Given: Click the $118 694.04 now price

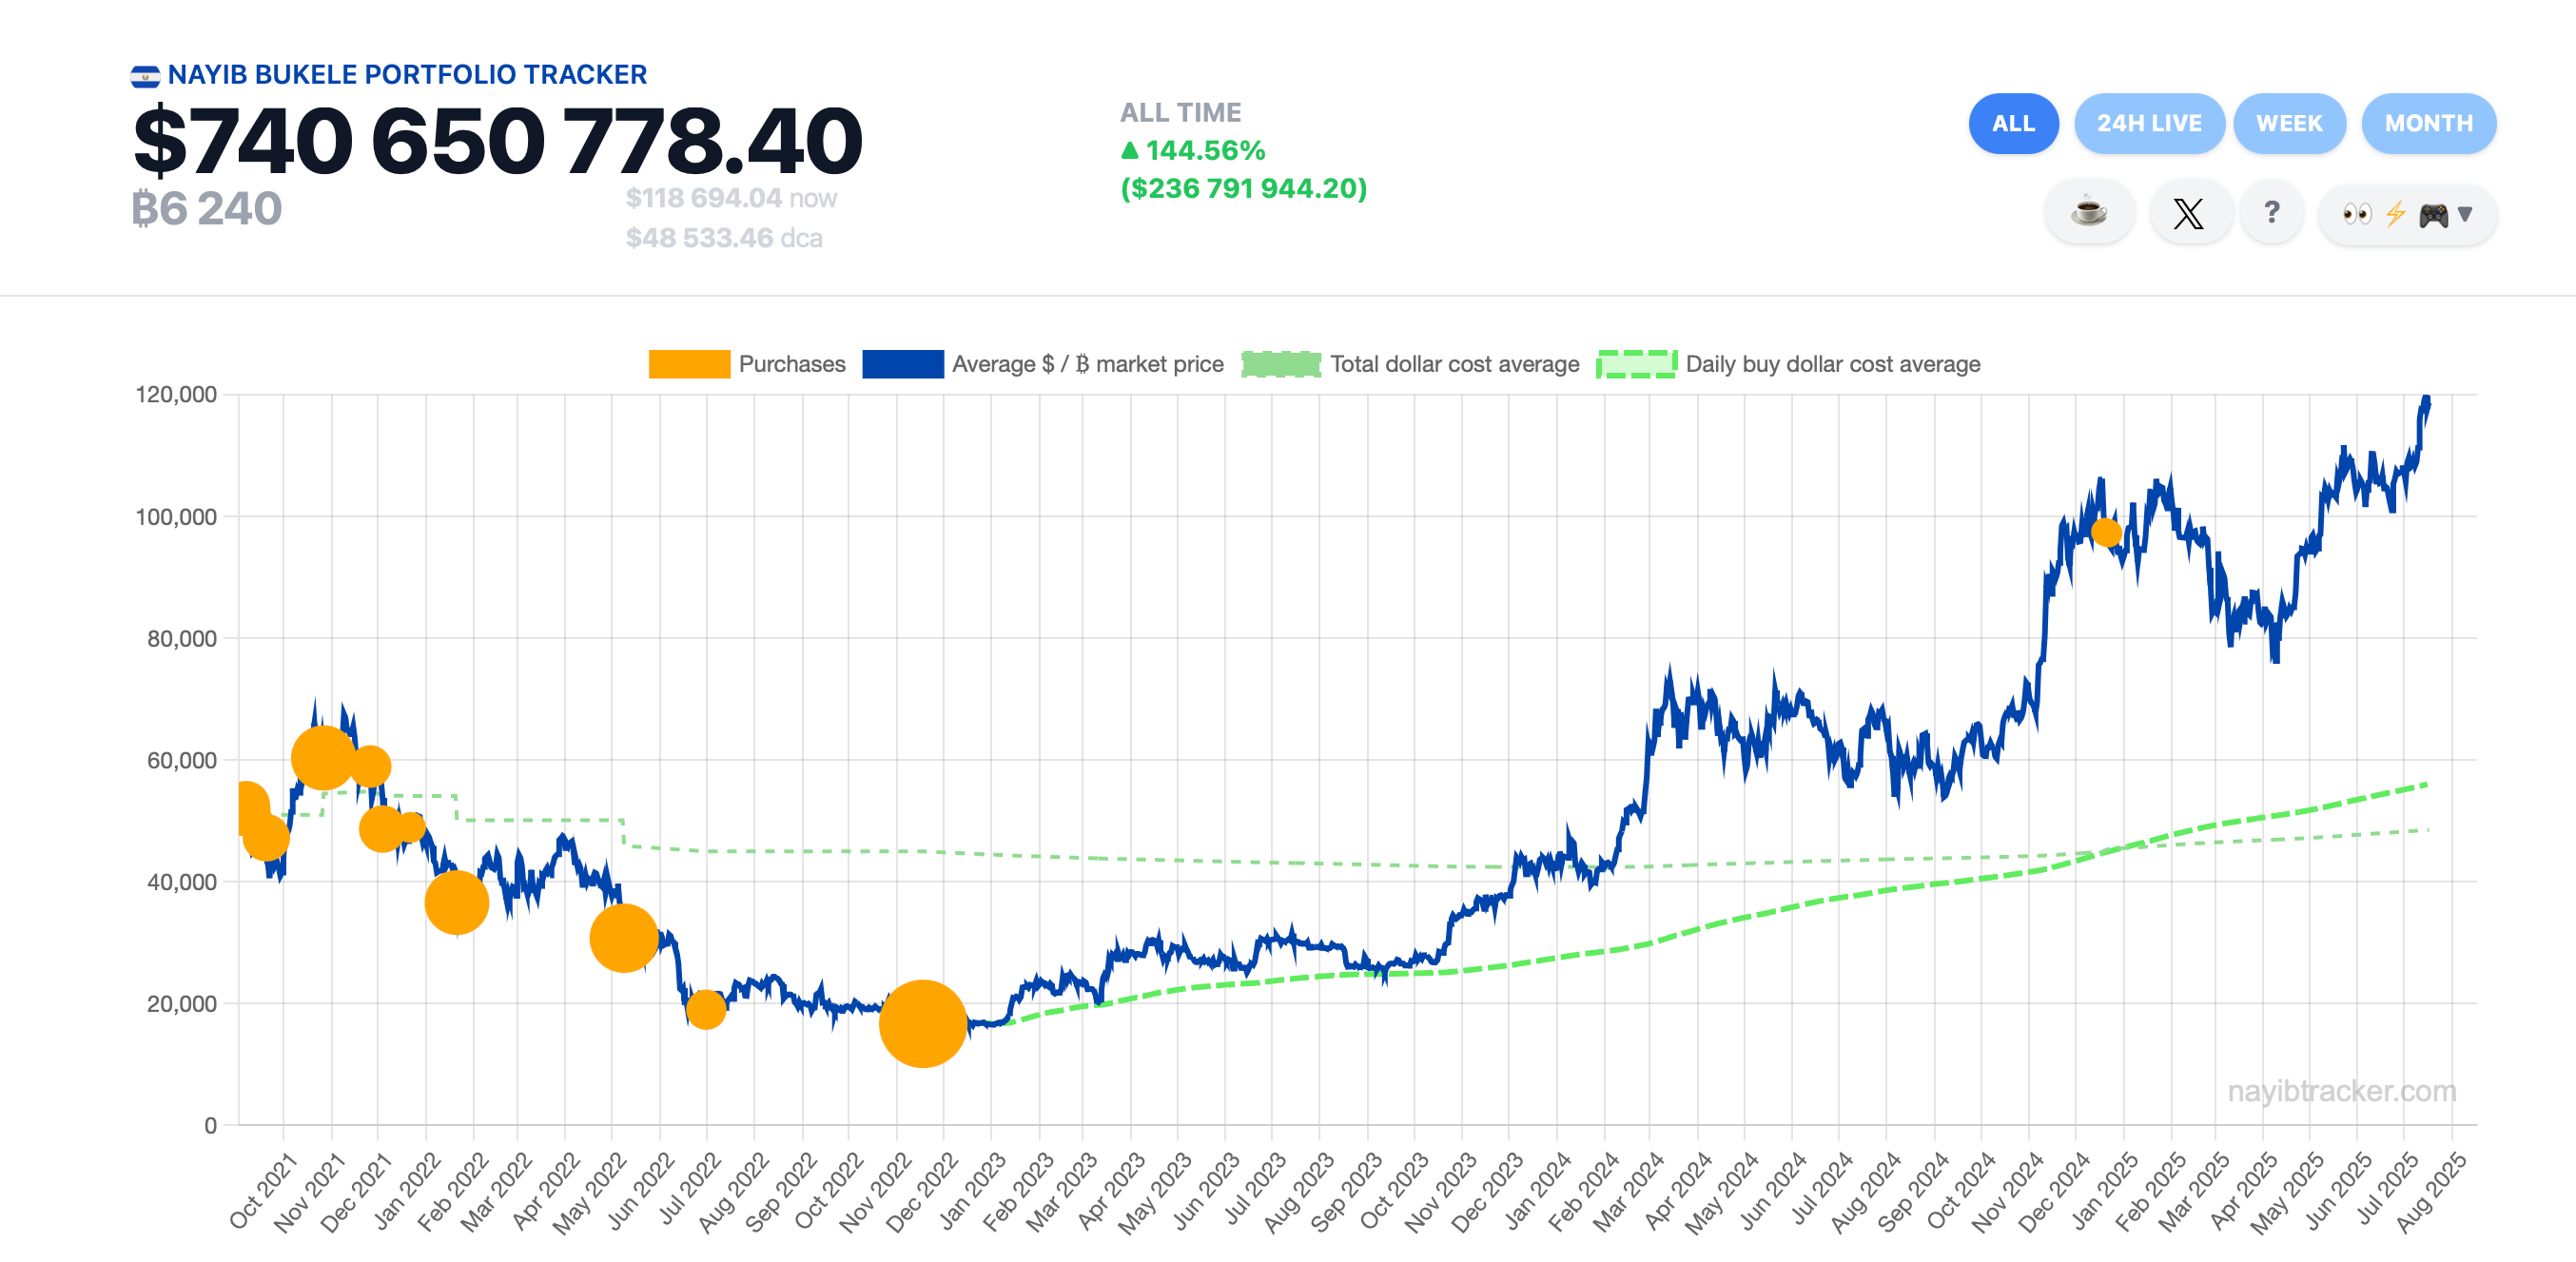Looking at the screenshot, I should 731,198.
